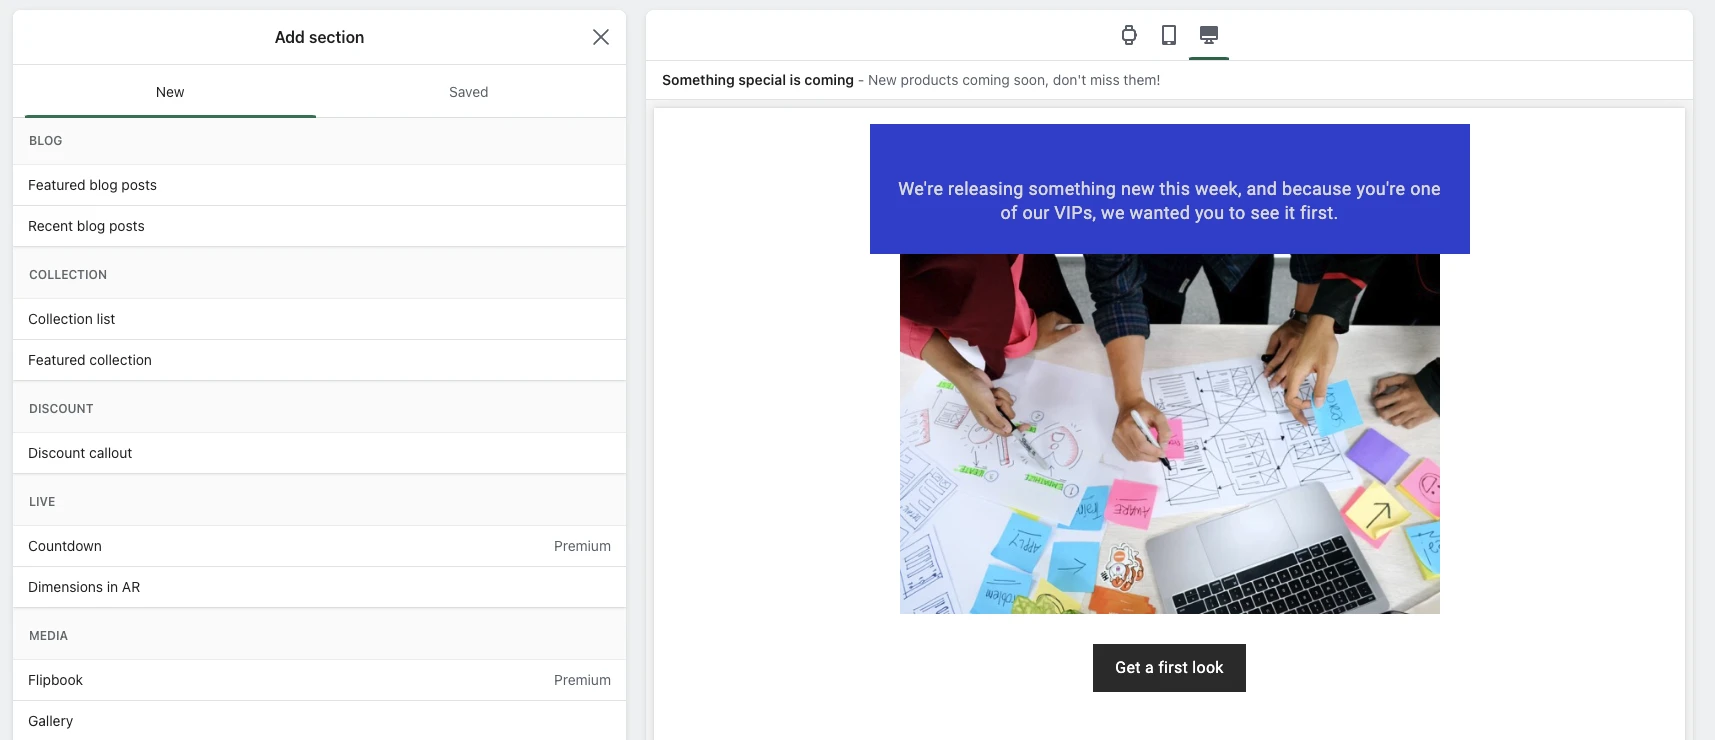The image size is (1715, 740).
Task: Close the Add section panel
Action: click(600, 37)
